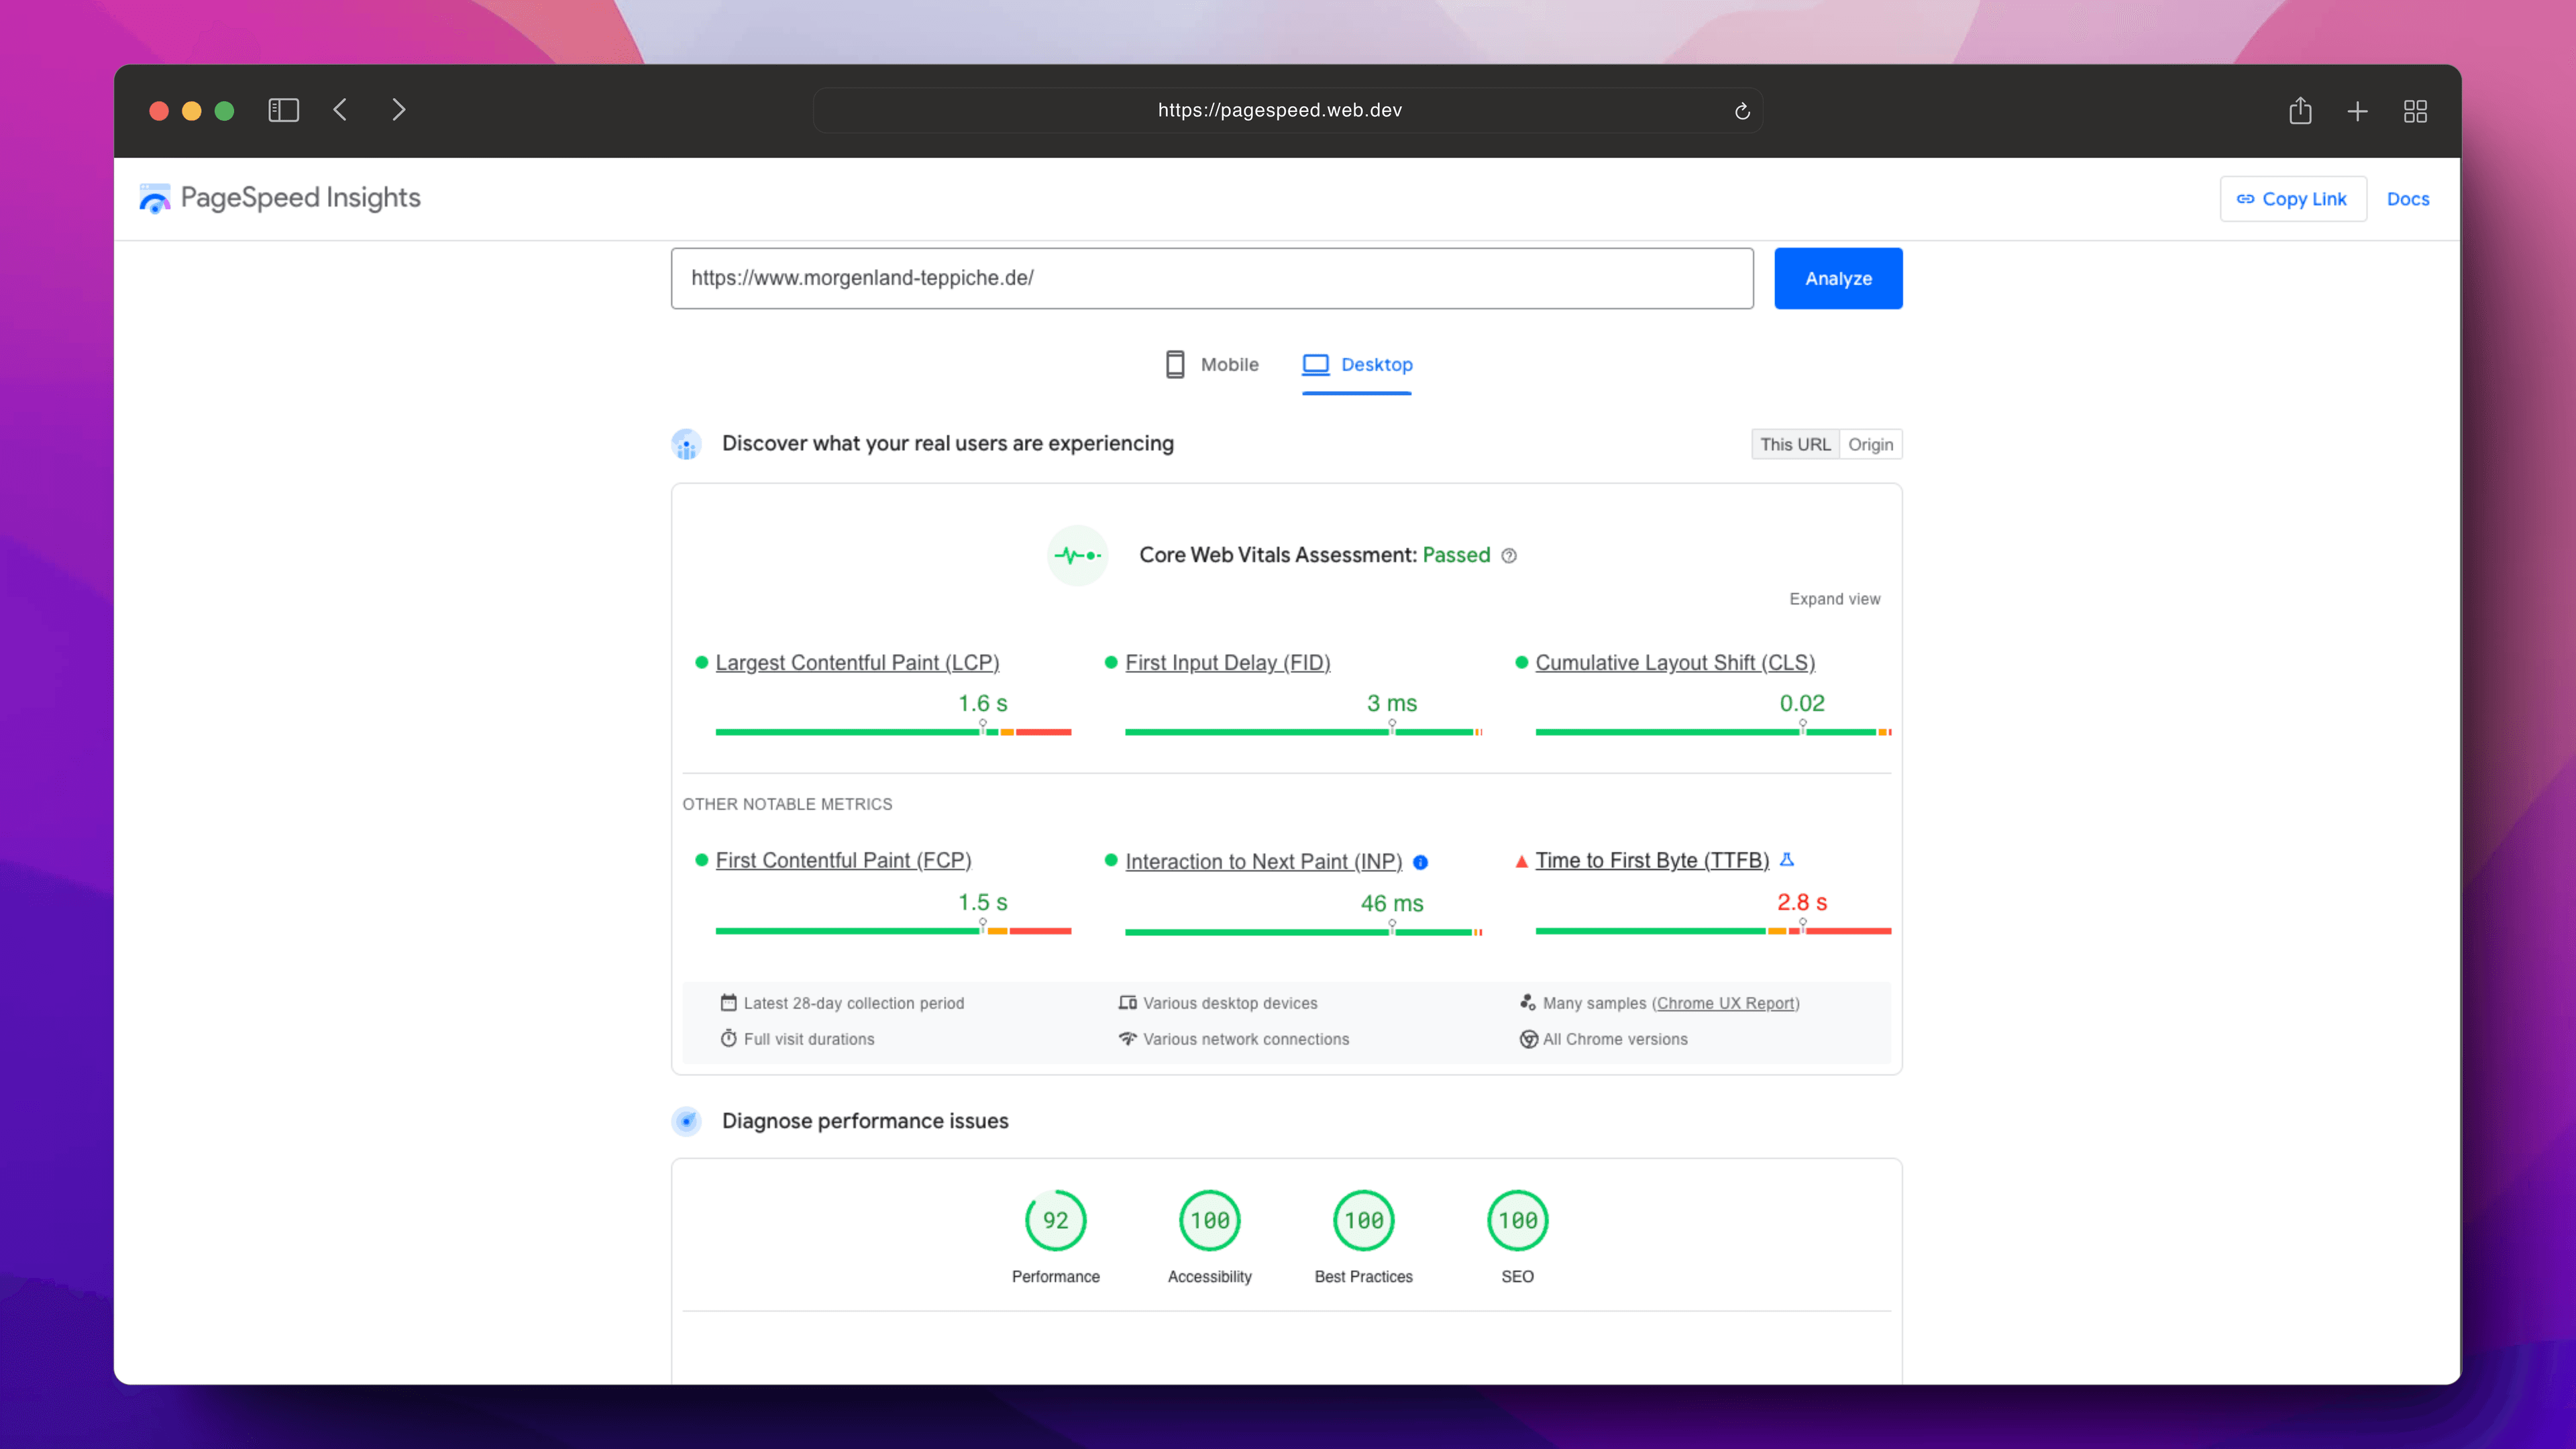Click the TTFB experimental flask icon
This screenshot has height=1449, width=2576.
1787,860
